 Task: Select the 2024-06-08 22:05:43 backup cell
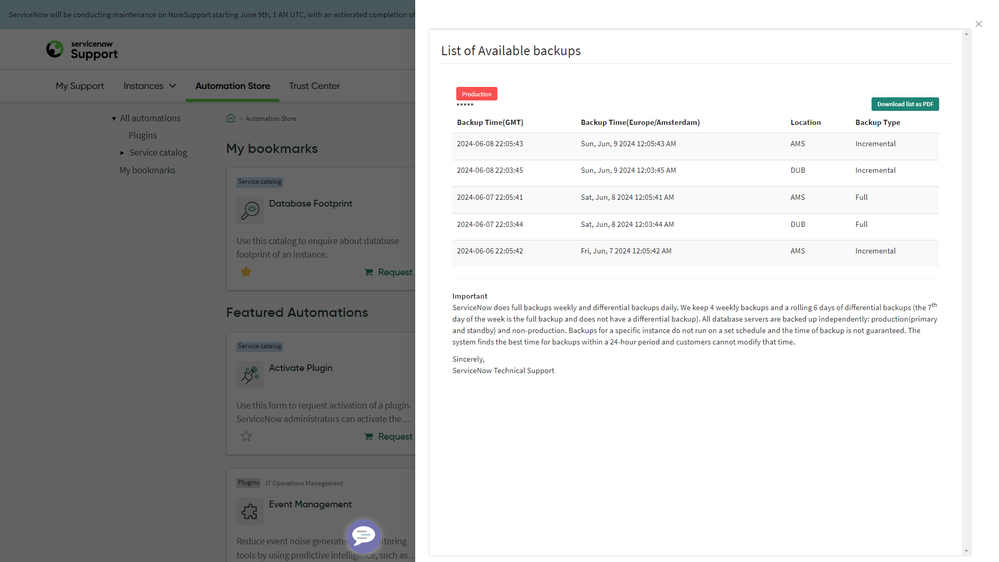[490, 144]
